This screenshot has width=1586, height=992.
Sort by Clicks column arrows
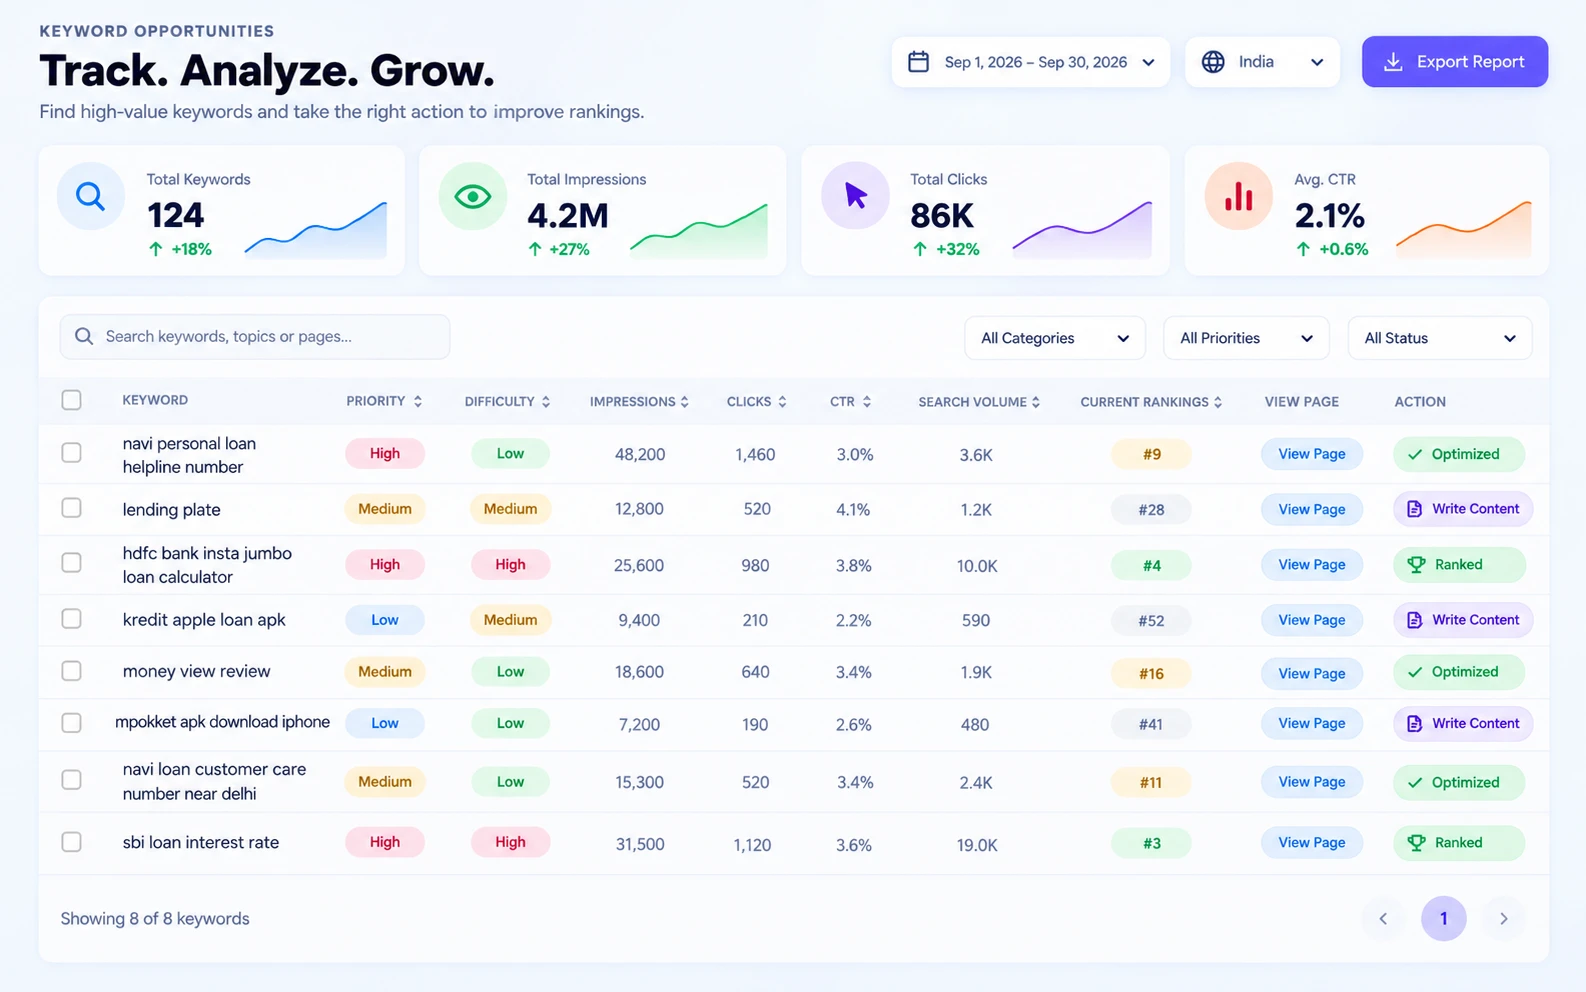(x=782, y=402)
